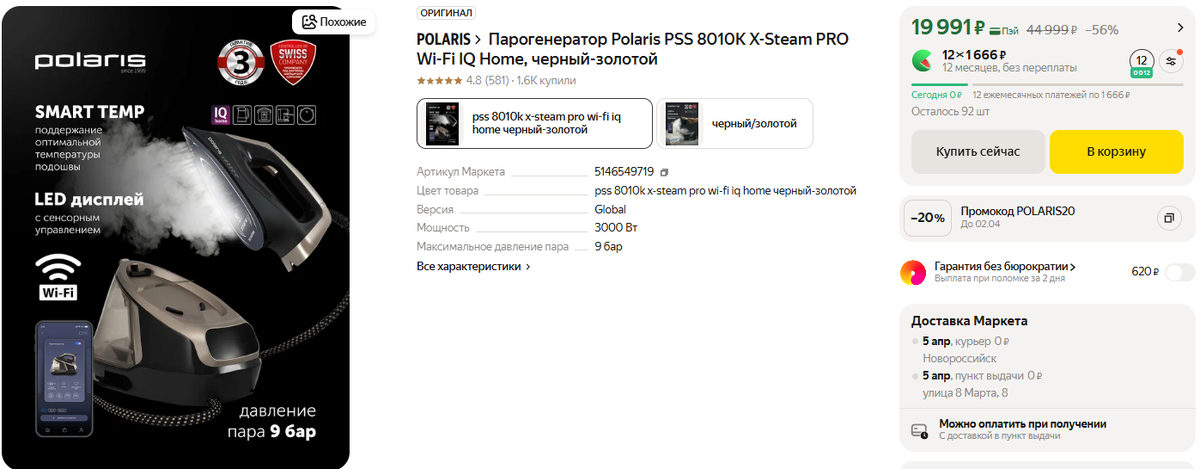The width and height of the screenshot is (1200, 469).
Task: Click the −20% discount badge
Action: [925, 218]
